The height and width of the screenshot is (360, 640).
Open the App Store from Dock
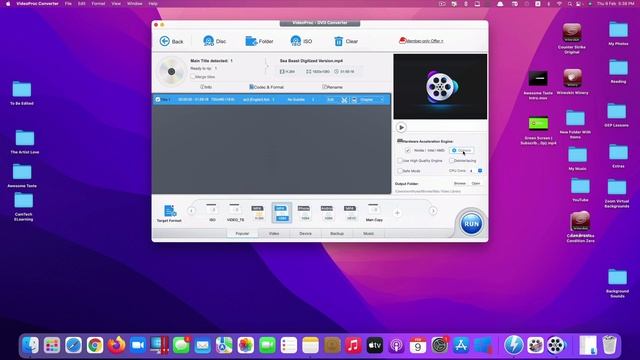(461, 346)
